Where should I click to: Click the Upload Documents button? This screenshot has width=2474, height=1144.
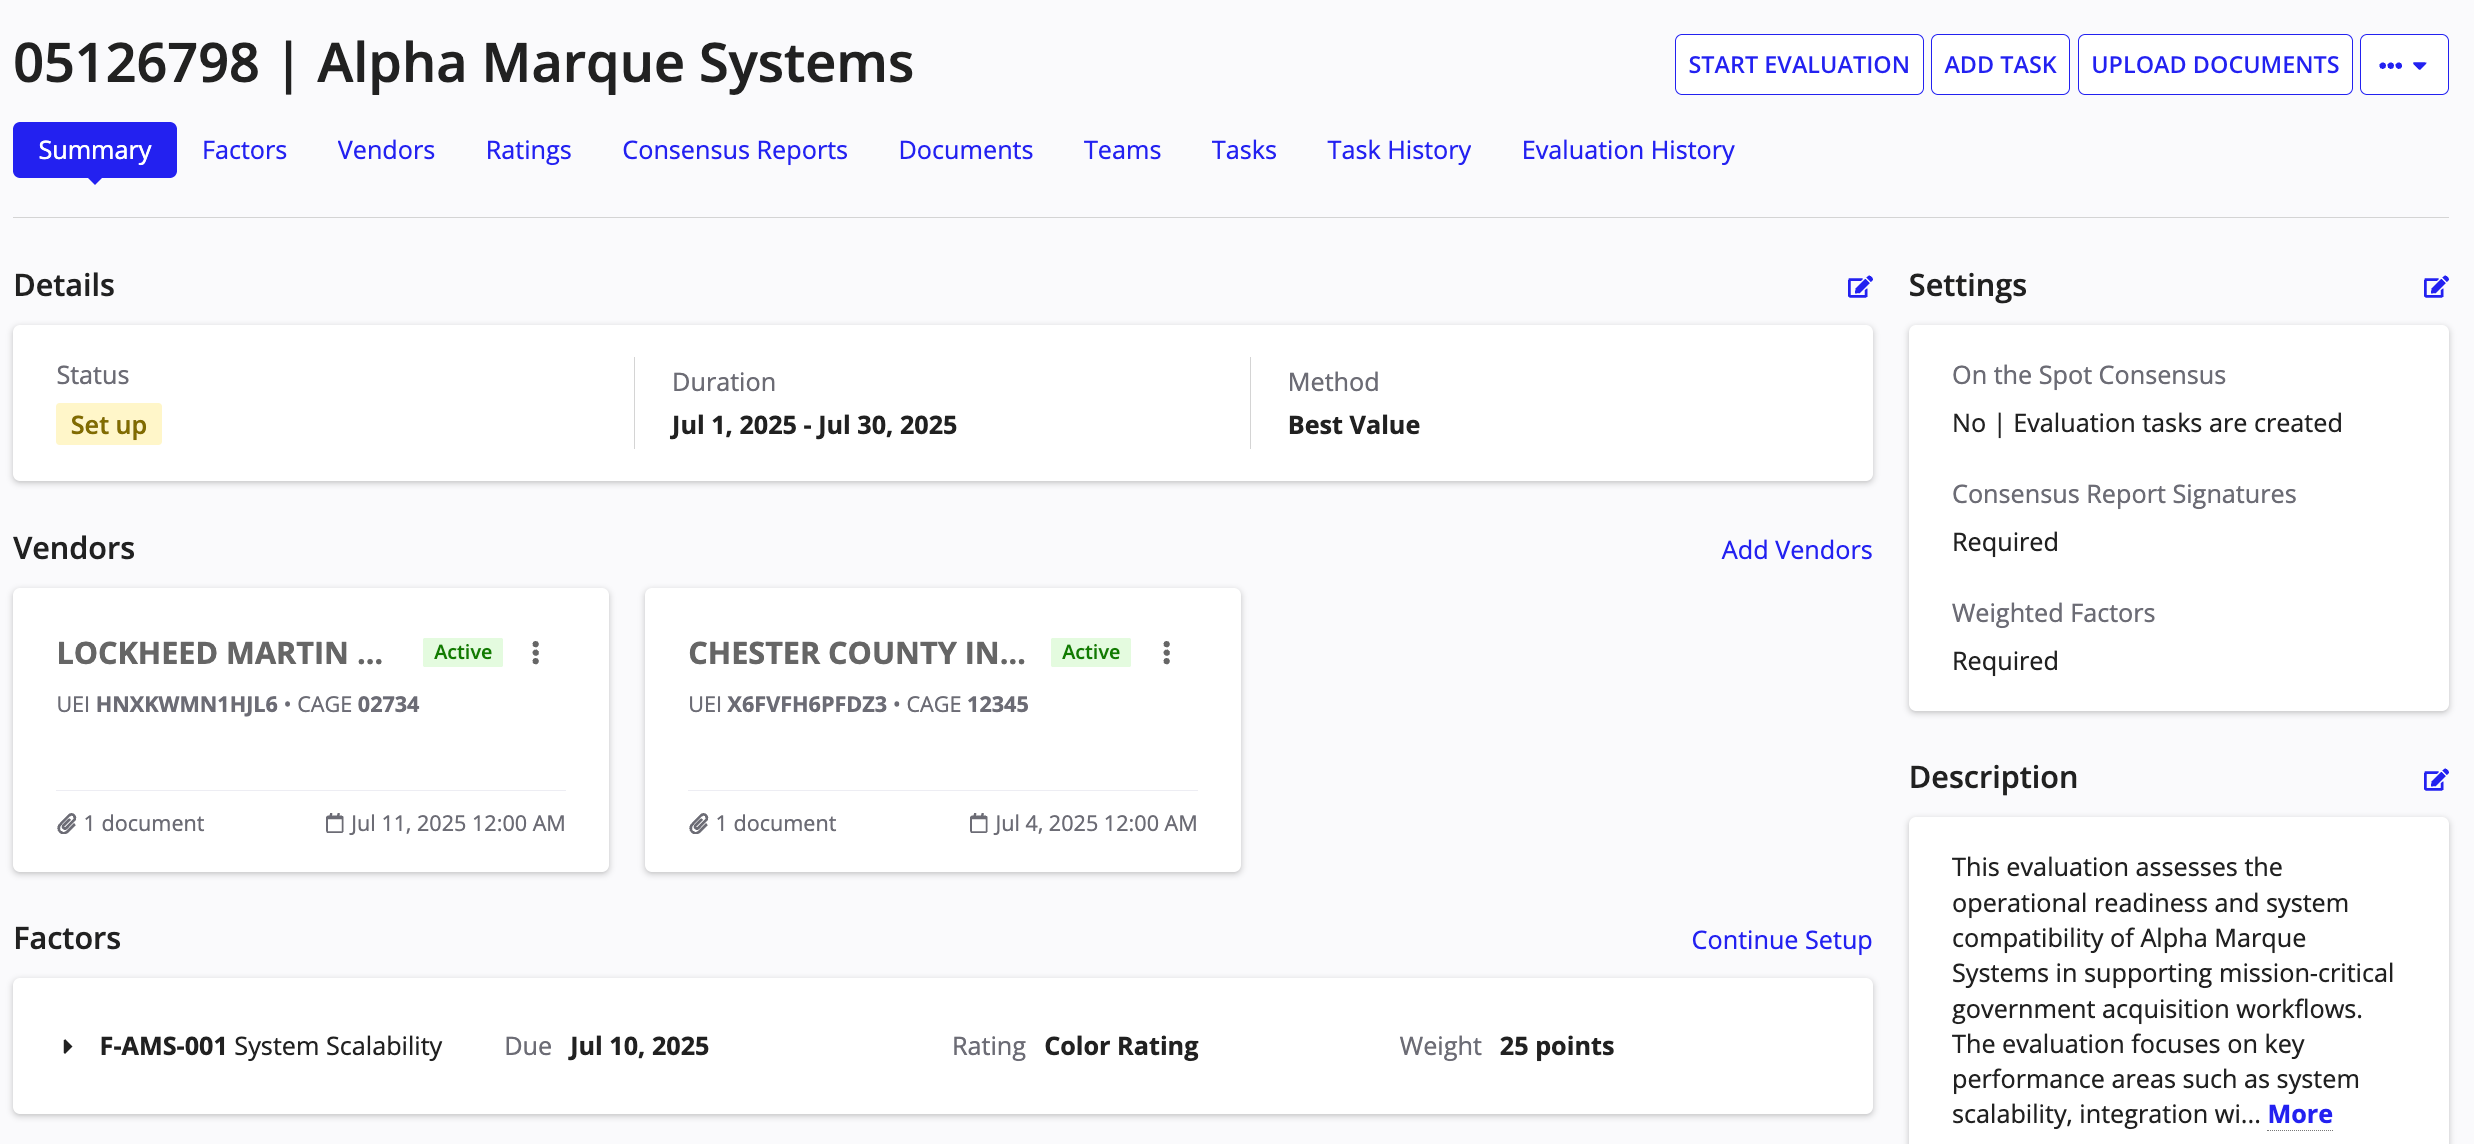click(x=2215, y=65)
